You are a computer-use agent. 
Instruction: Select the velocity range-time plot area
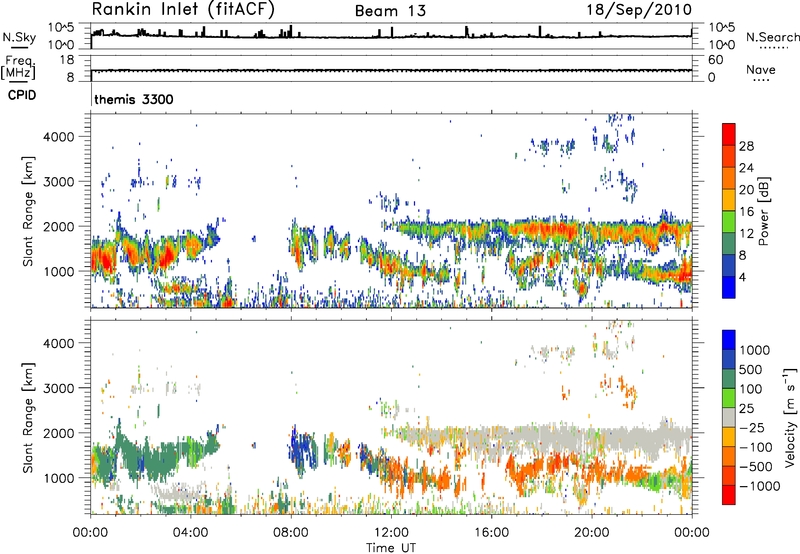click(x=391, y=417)
